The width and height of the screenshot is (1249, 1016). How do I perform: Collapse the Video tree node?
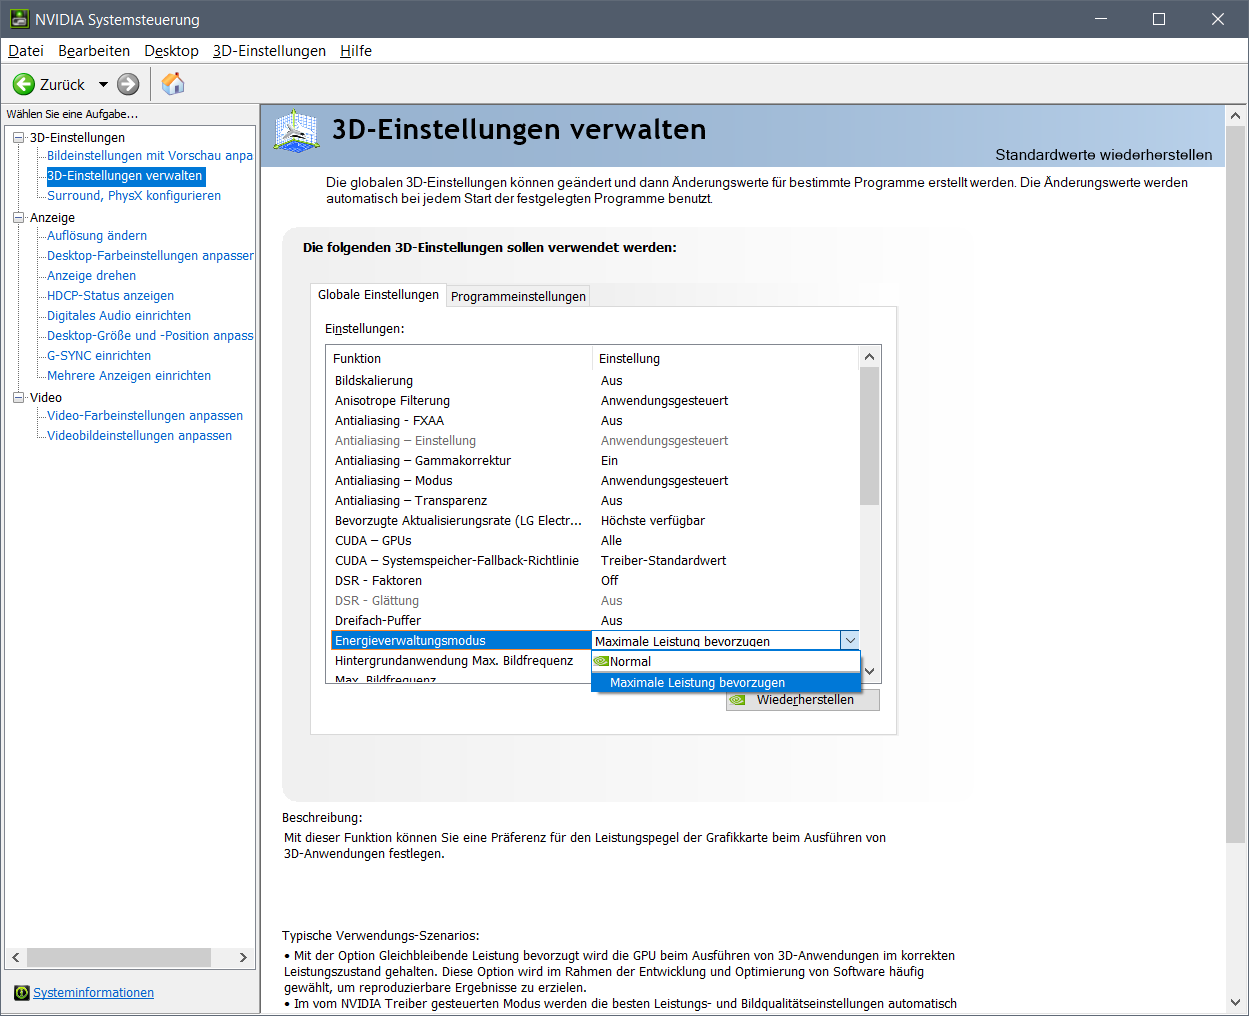tap(18, 398)
